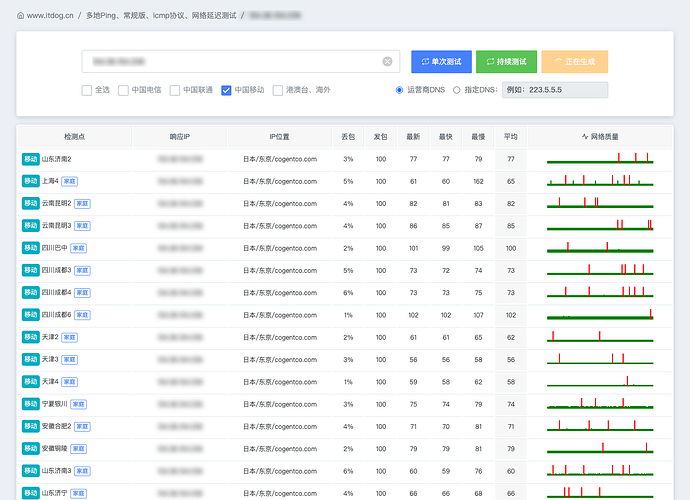Viewport: 690px width, 500px height.
Task: Click average value 100 in 四川巴中 row
Action: (x=510, y=248)
